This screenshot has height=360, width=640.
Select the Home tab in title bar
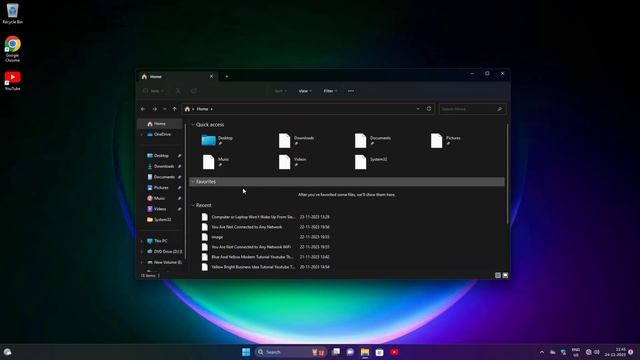(177, 76)
